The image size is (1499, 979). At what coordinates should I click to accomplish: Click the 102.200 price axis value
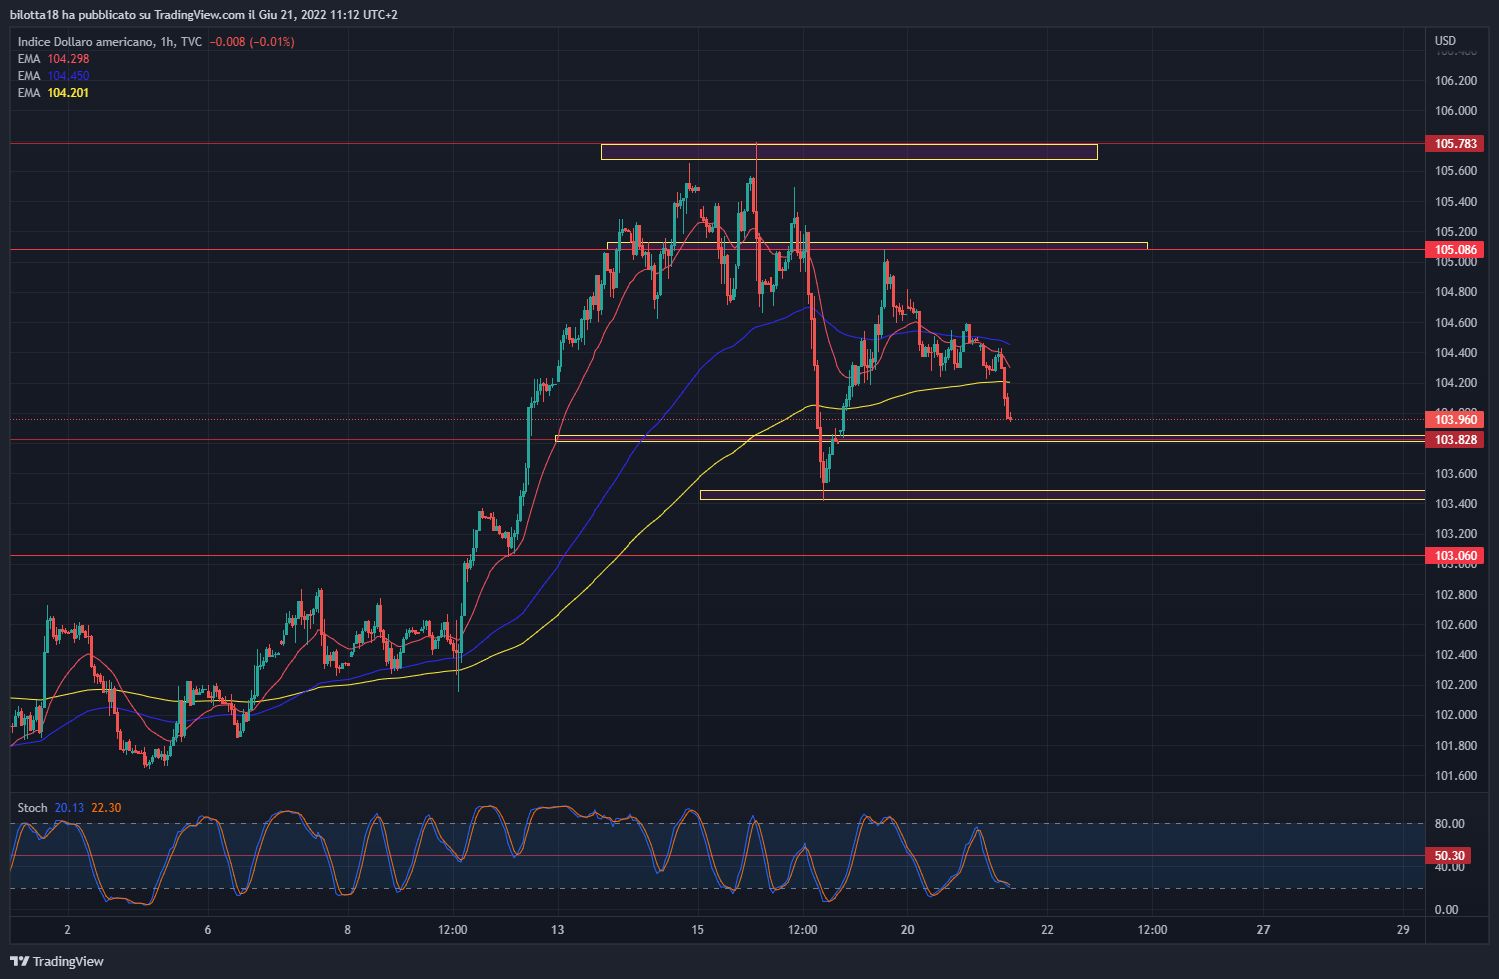[x=1456, y=685]
